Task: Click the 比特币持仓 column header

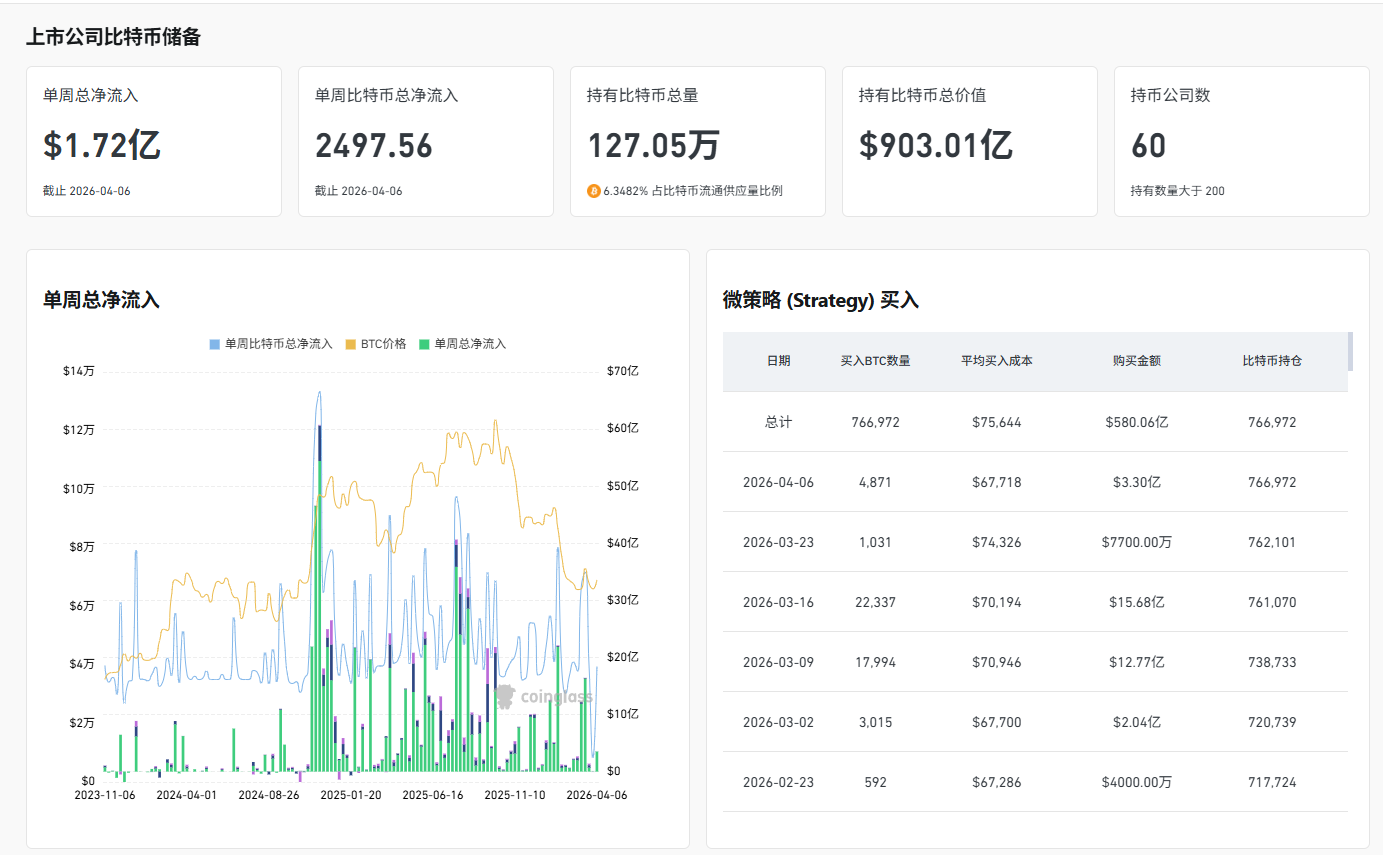Action: 1272,361
